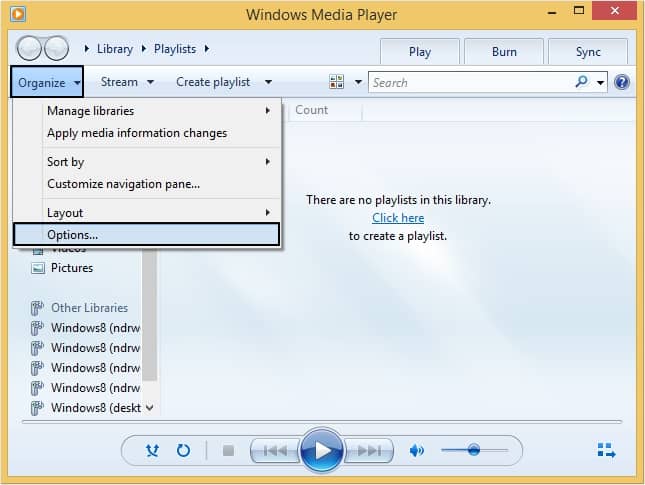
Task: Maximize the Windows Media Player window
Action: coord(579,11)
